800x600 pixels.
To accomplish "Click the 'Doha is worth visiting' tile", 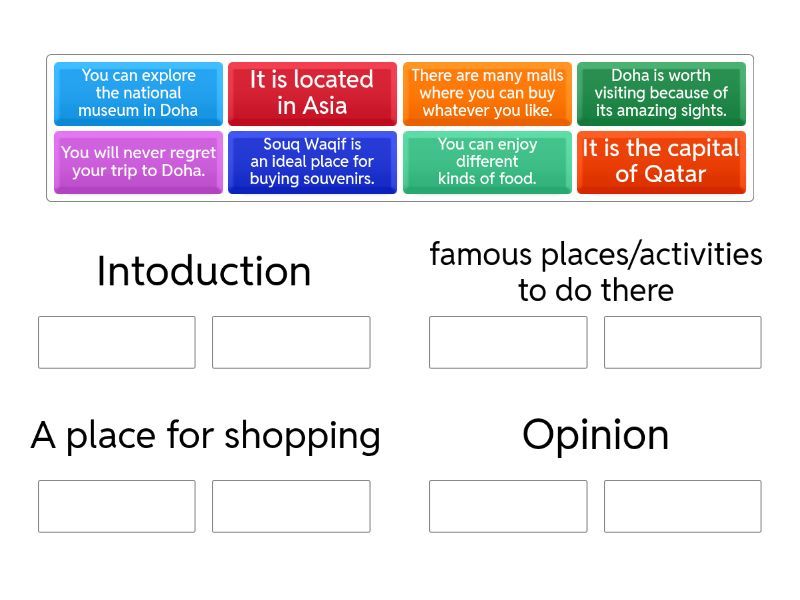I will (661, 93).
